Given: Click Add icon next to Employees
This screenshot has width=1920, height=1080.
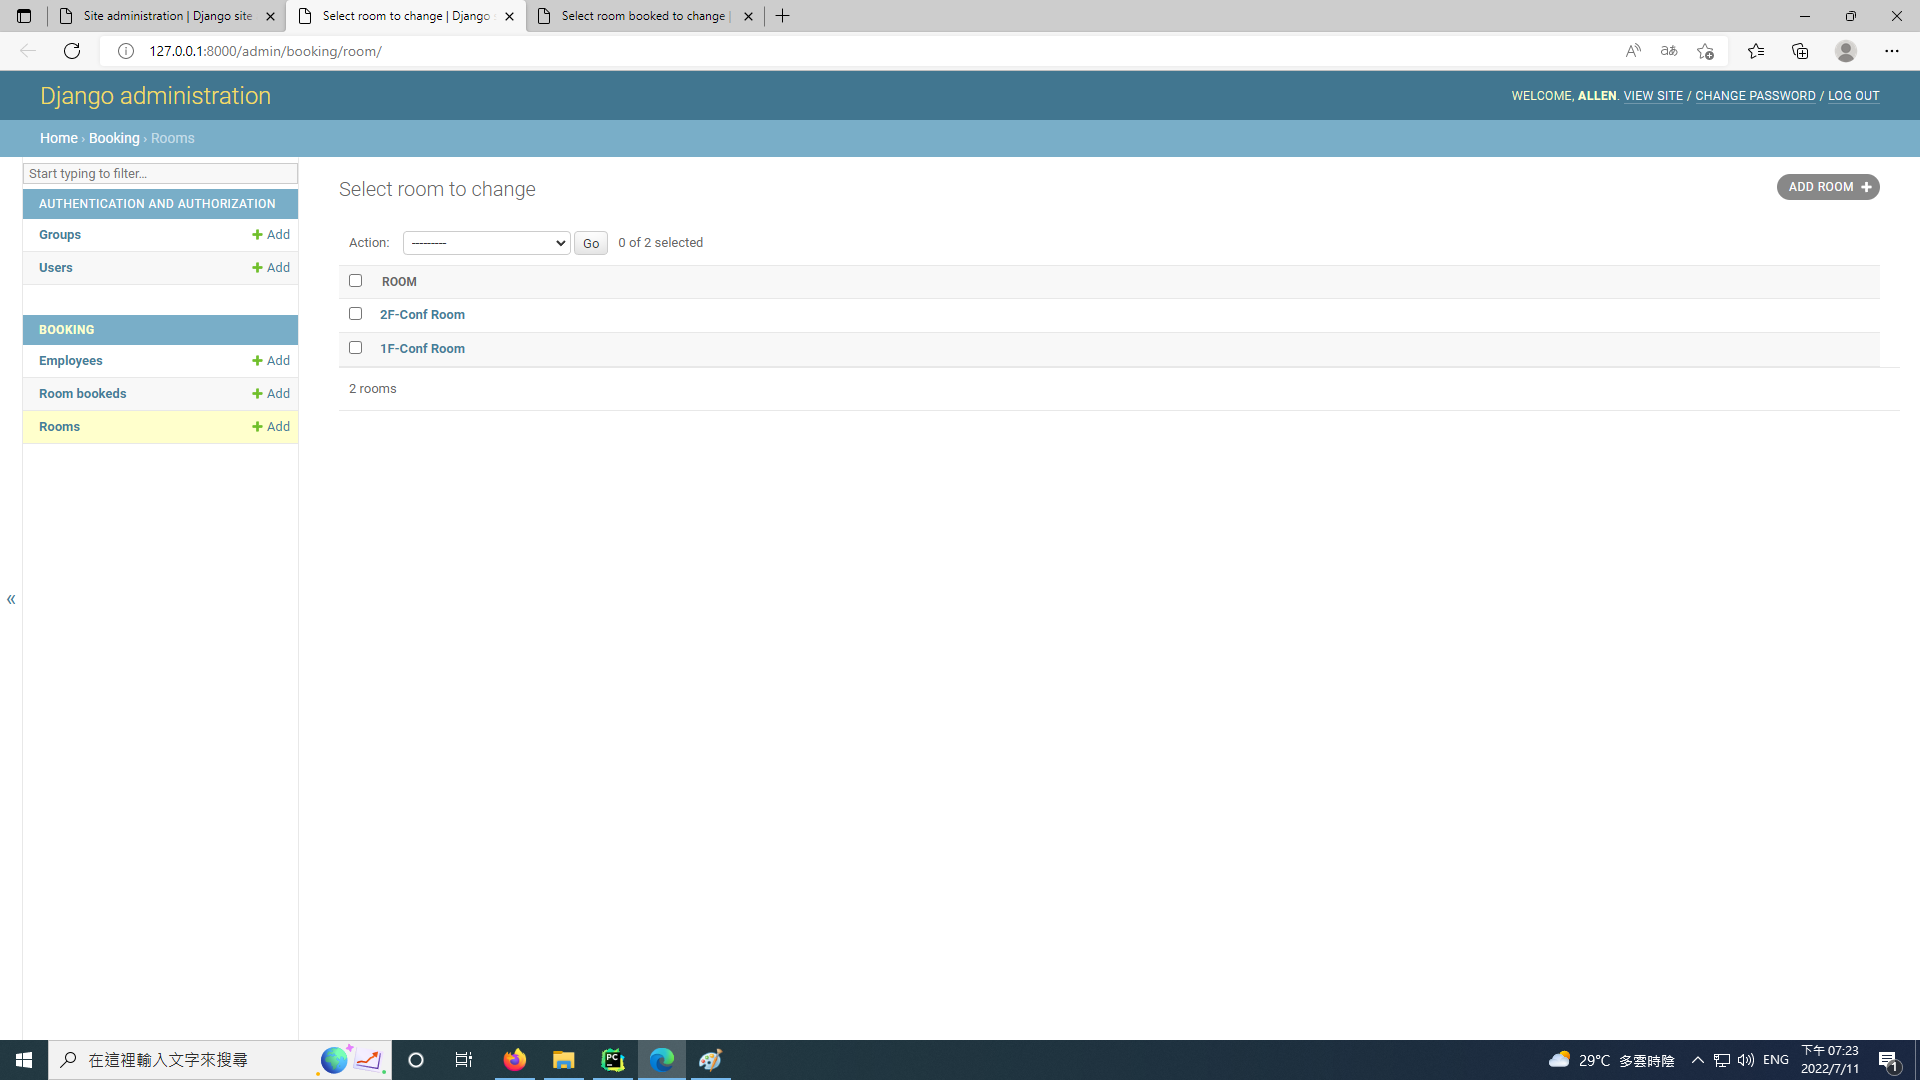Looking at the screenshot, I should 270,360.
